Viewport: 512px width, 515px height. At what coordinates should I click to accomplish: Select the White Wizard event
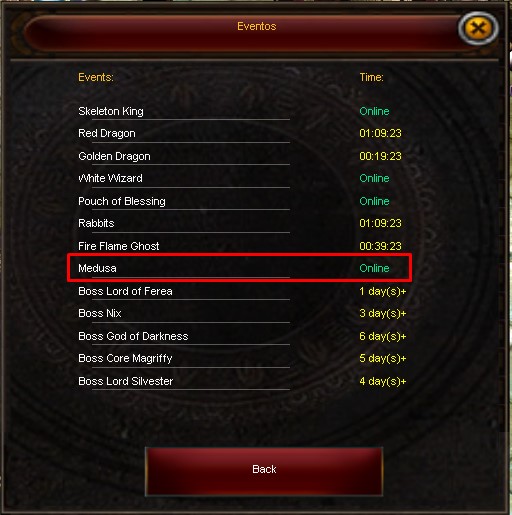point(110,178)
